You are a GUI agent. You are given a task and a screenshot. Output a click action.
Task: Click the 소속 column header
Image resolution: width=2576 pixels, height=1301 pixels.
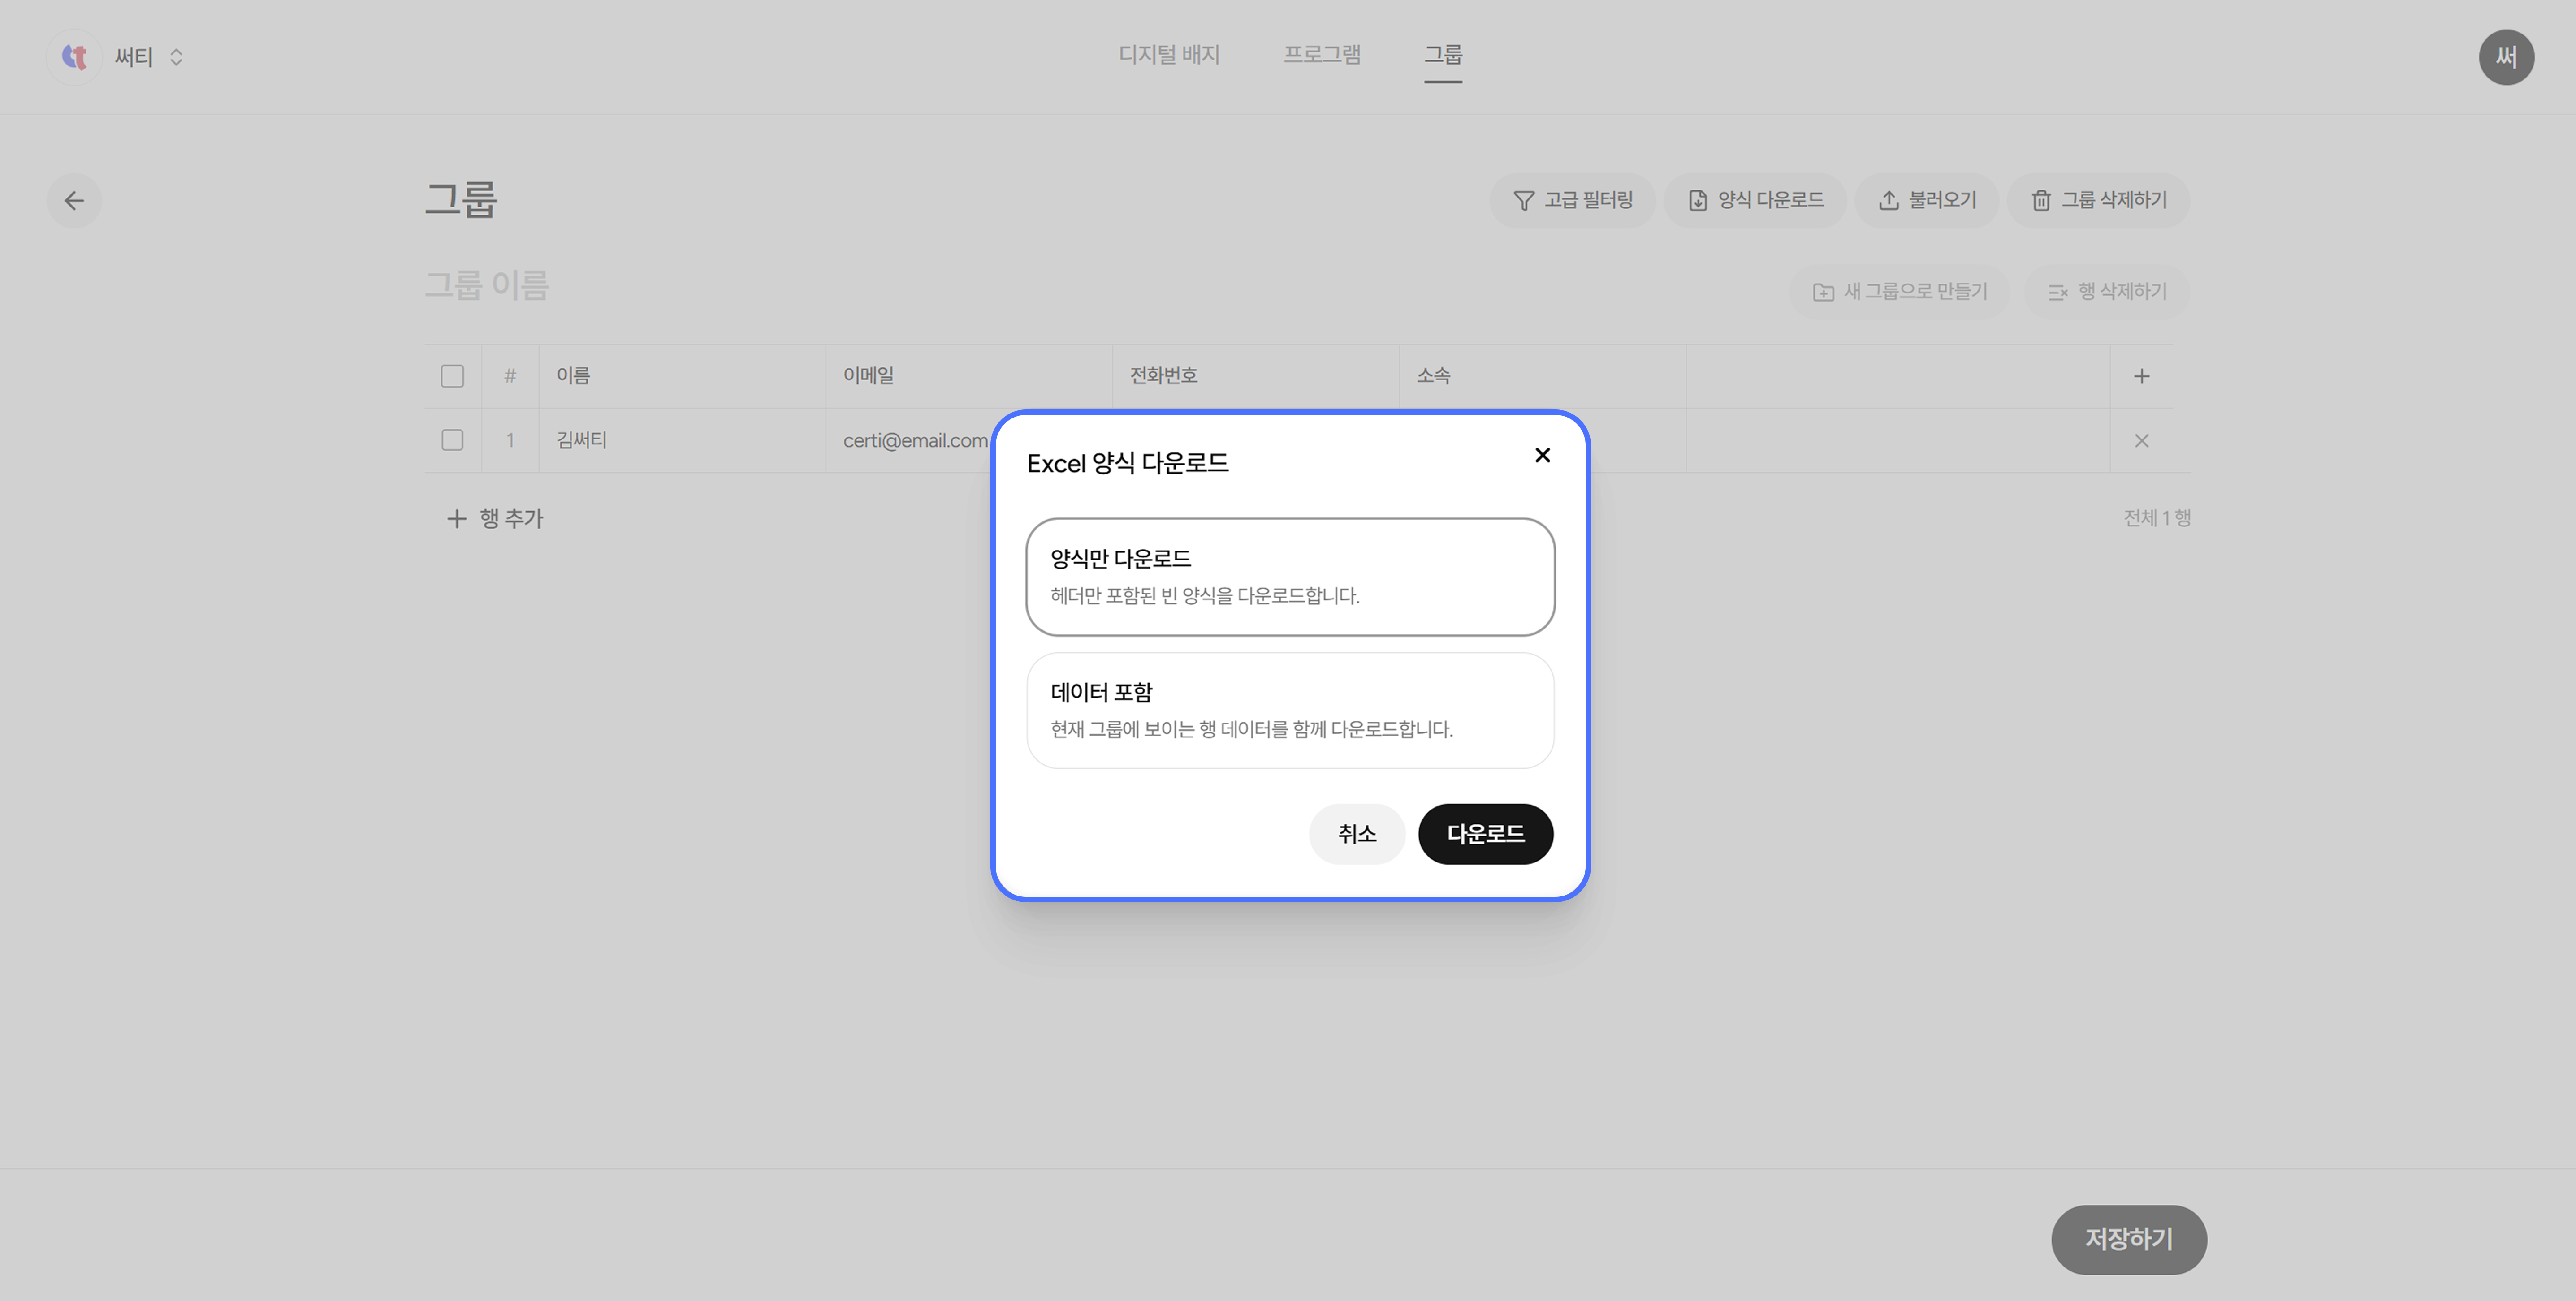[x=1542, y=376]
